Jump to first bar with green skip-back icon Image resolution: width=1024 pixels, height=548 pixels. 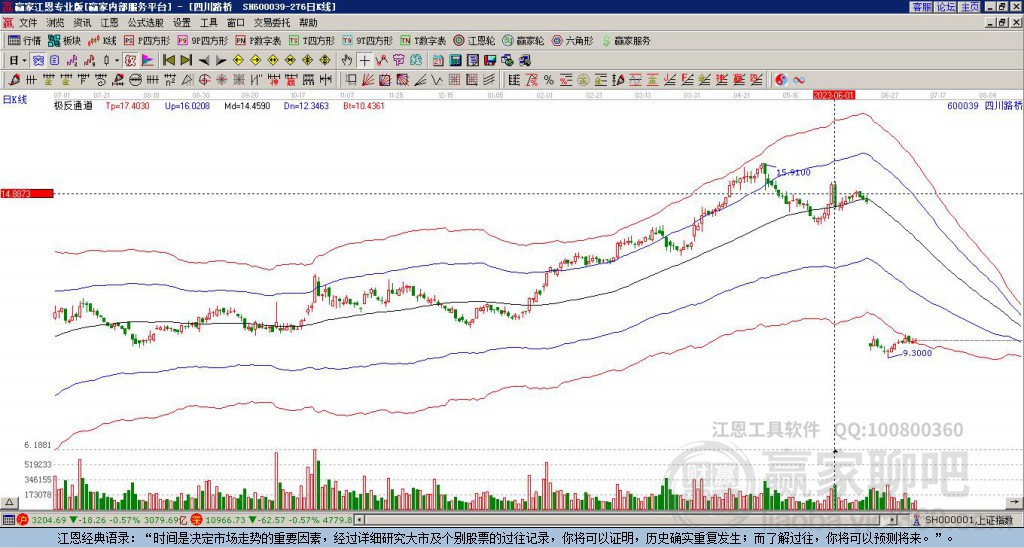[x=168, y=60]
